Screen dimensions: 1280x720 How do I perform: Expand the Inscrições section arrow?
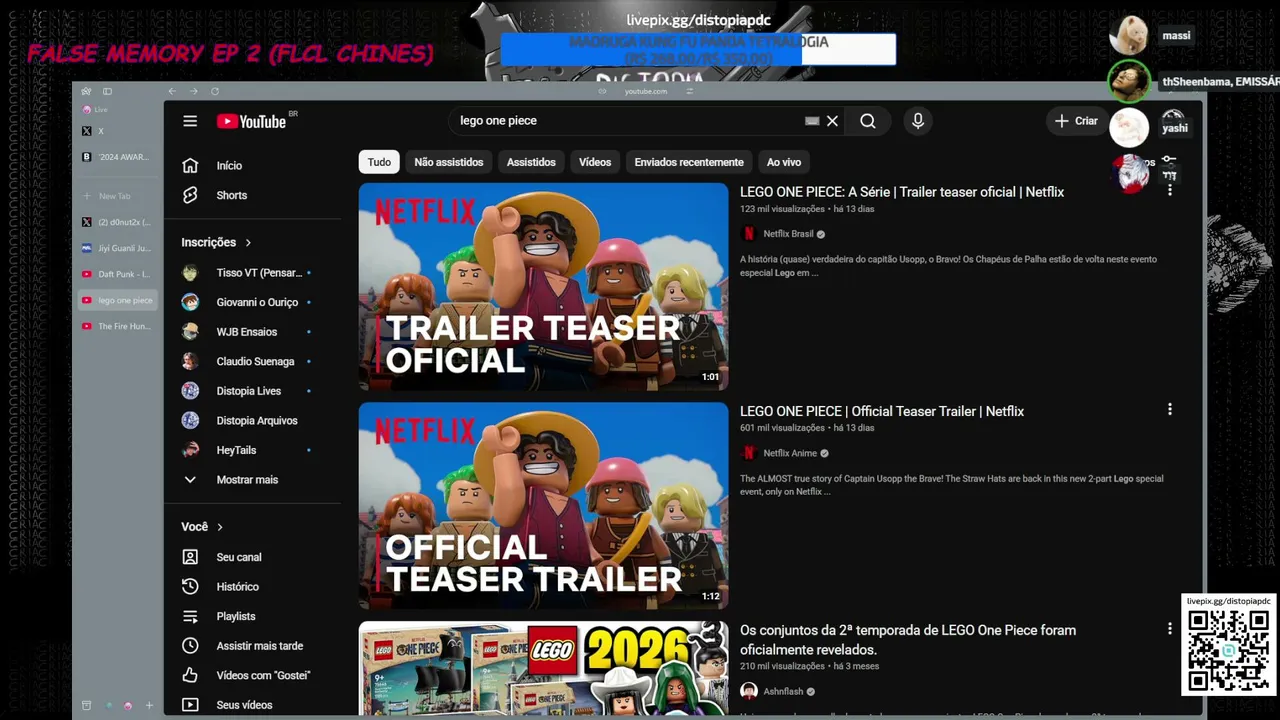click(x=248, y=243)
